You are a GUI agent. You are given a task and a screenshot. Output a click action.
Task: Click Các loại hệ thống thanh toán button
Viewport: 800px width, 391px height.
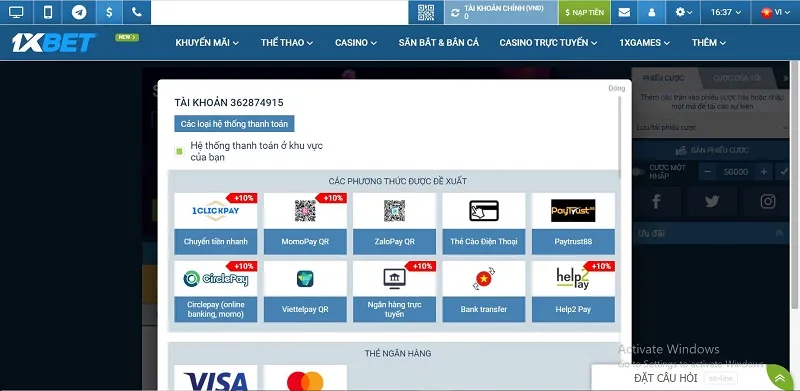[x=234, y=124]
